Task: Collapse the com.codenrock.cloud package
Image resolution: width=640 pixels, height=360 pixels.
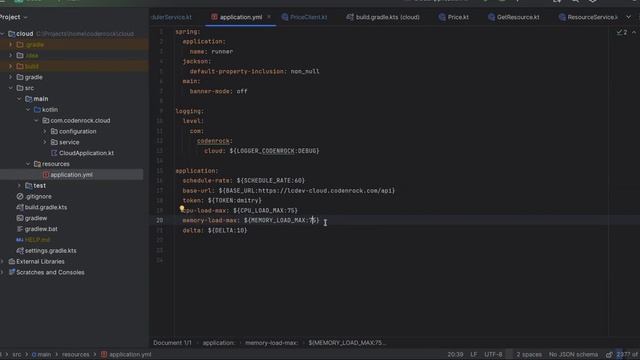Action: click(x=36, y=120)
